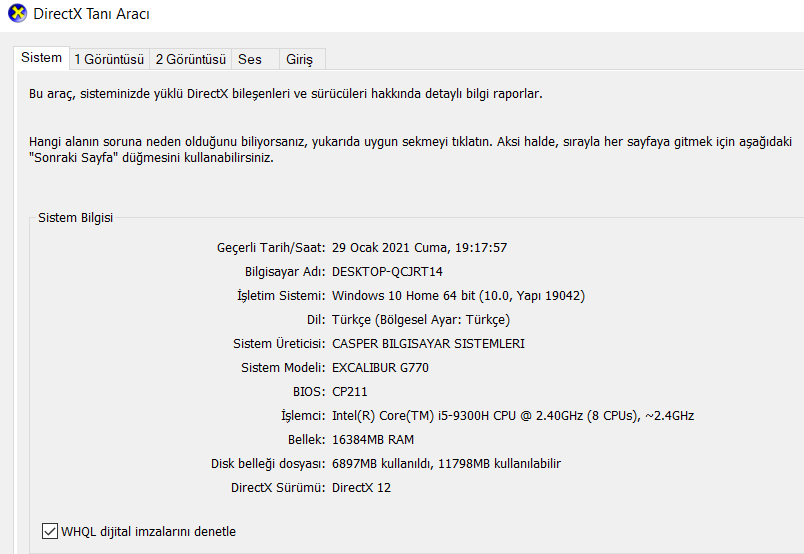This screenshot has height=554, width=804.
Task: Switch to the Ses tab
Action: point(255,60)
